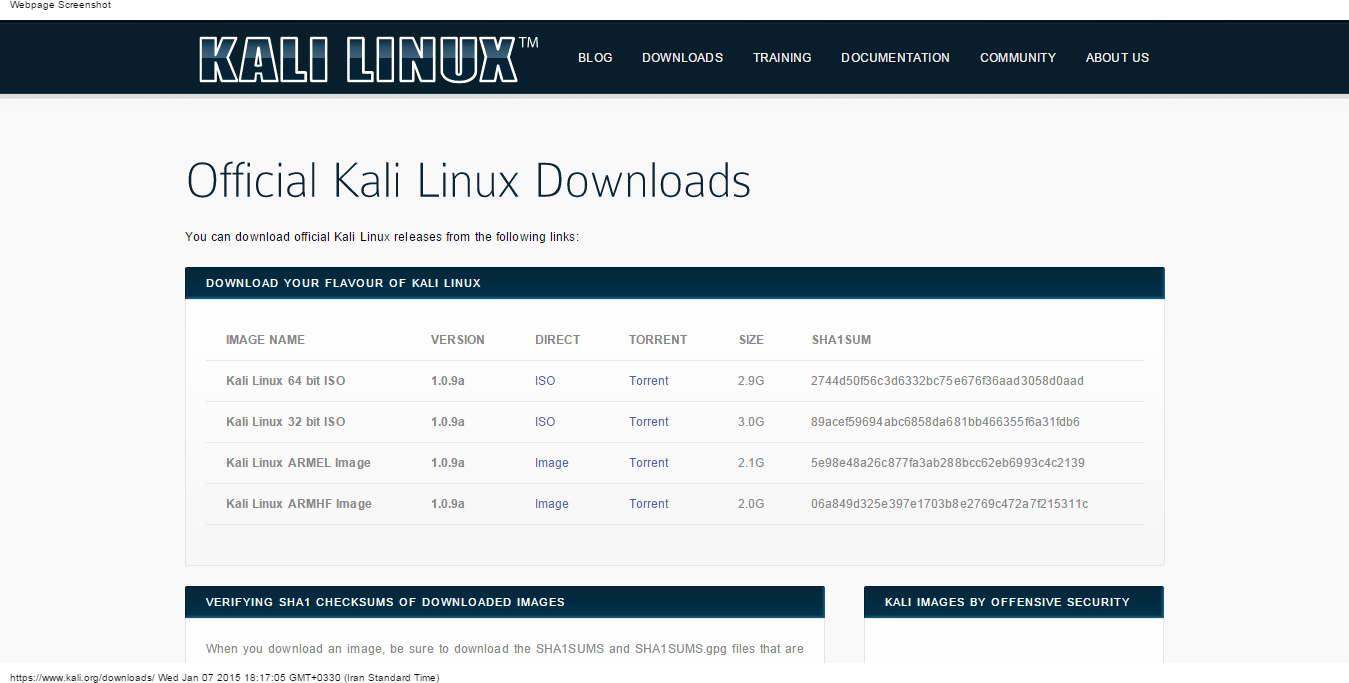Download the ARMHF Image directly

[552, 504]
